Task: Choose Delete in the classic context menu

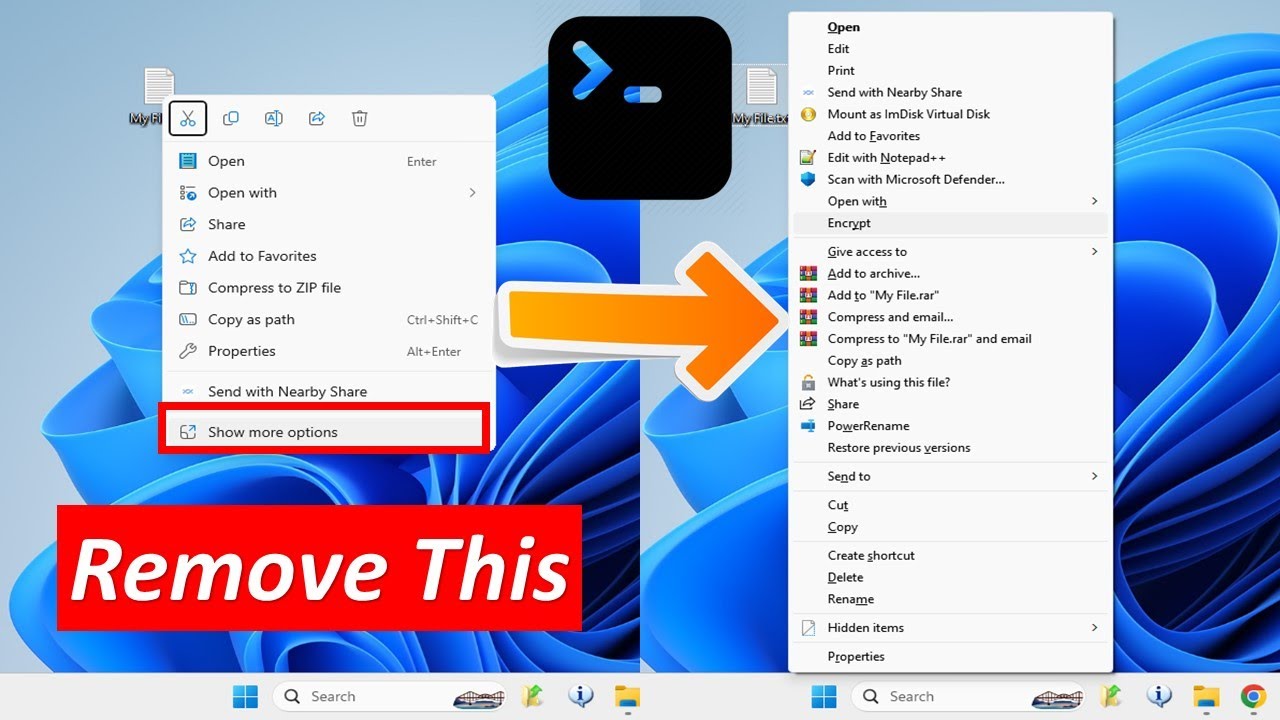Action: pos(950,578)
